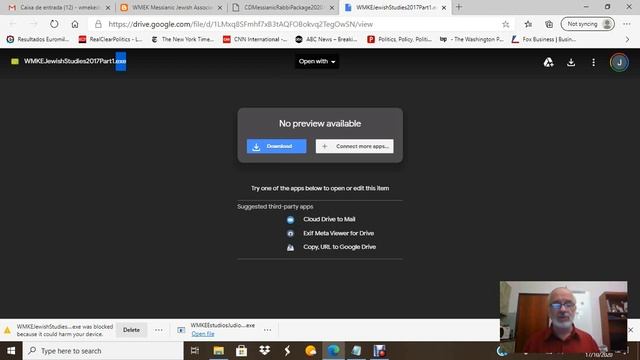Click Connect more apps button
640x360 pixels.
(x=354, y=146)
